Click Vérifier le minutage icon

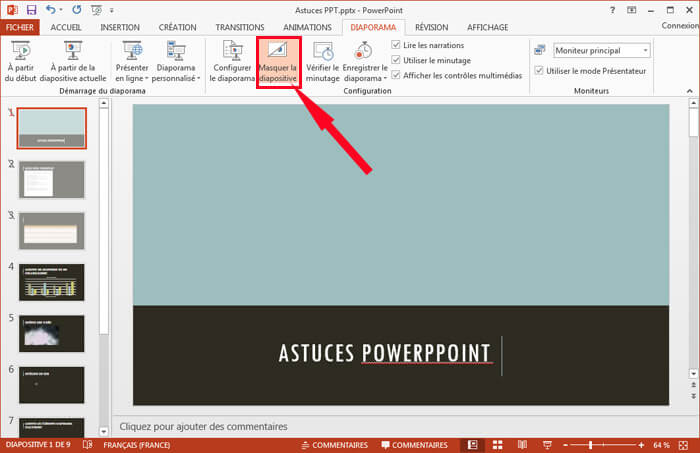(x=323, y=61)
